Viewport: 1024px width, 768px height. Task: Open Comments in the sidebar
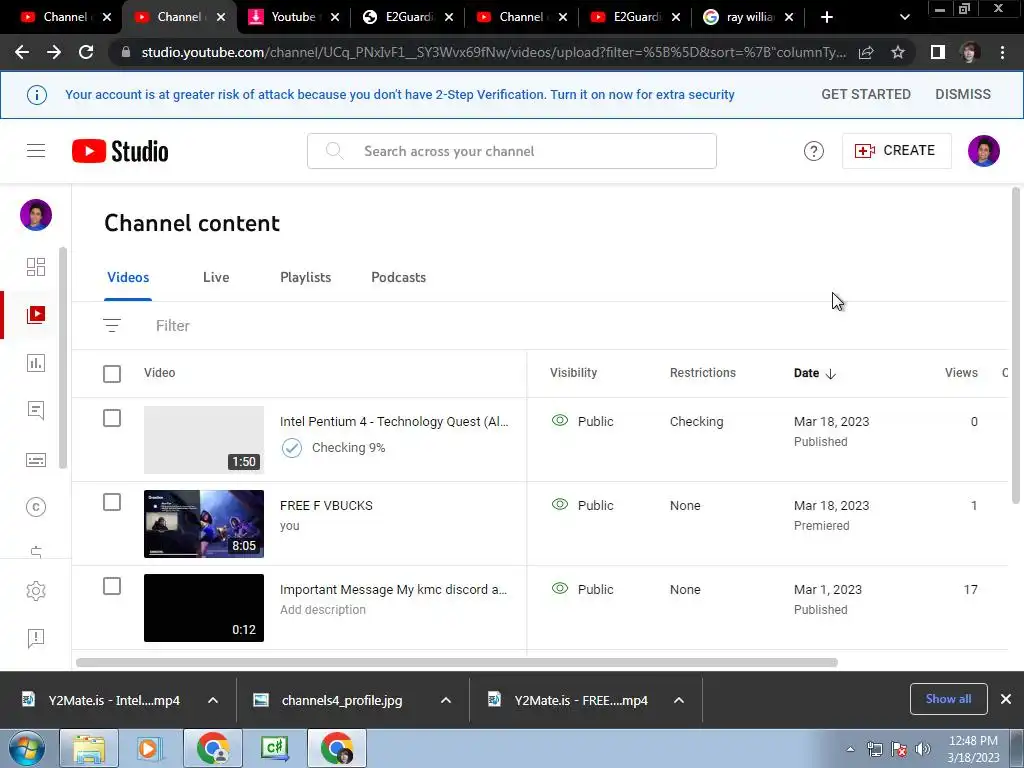click(36, 411)
